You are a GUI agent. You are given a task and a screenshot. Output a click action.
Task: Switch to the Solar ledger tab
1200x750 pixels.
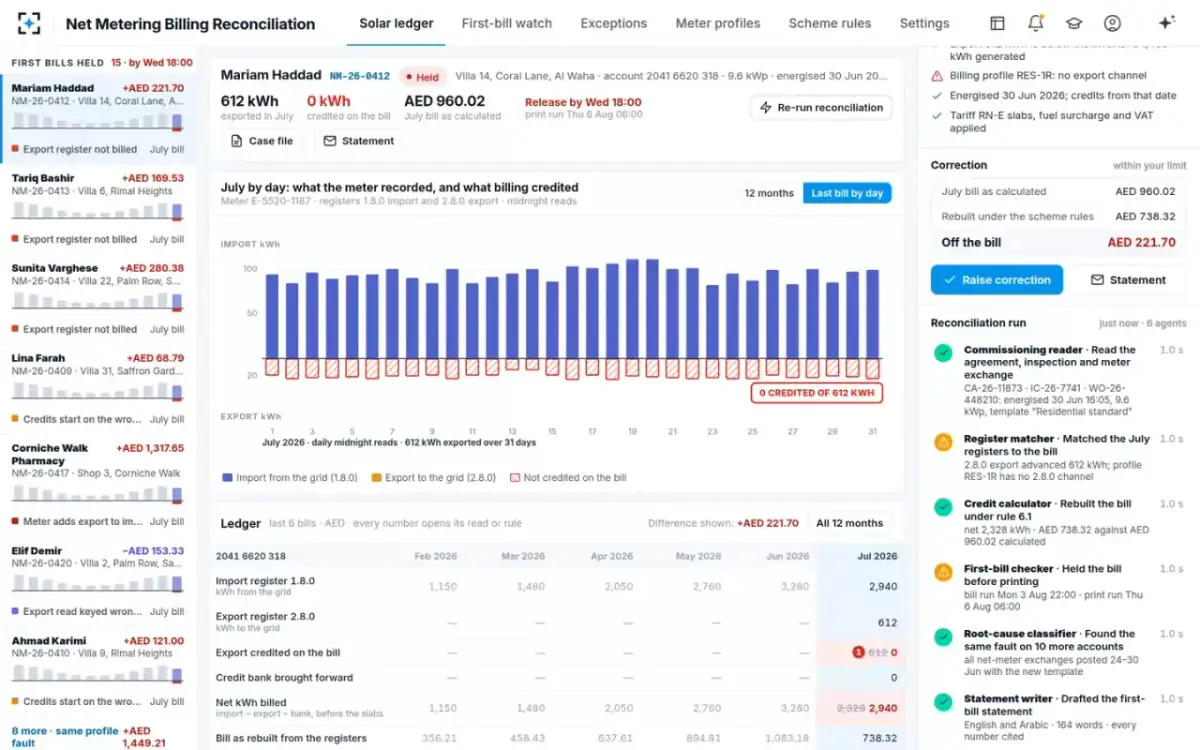[396, 23]
